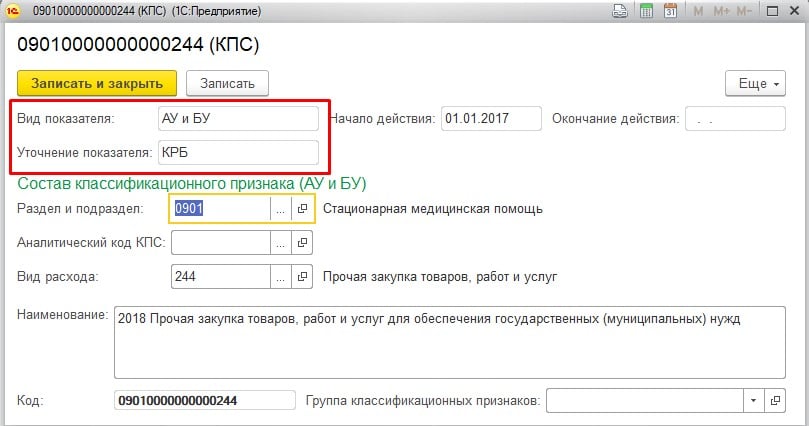The width and height of the screenshot is (809, 426).
Task: Click the Стационарная медицинская помощь text
Action: [x=433, y=209]
